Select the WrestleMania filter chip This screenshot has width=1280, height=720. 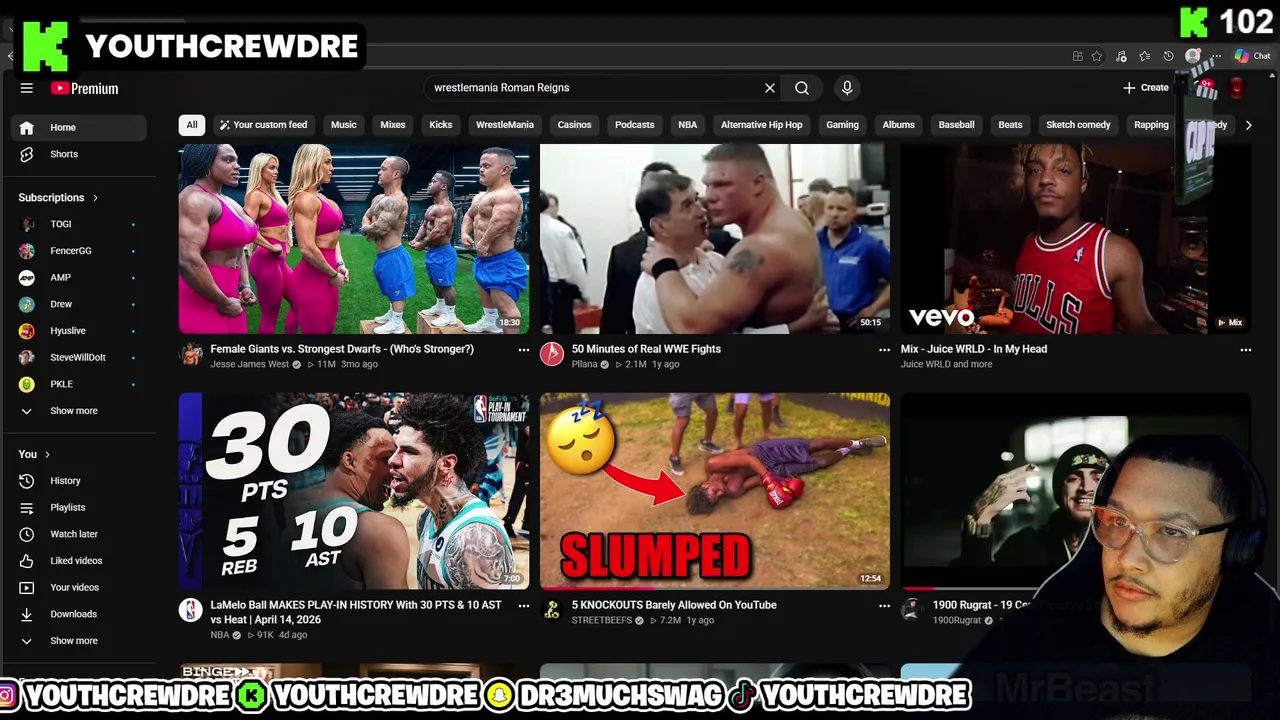[505, 125]
